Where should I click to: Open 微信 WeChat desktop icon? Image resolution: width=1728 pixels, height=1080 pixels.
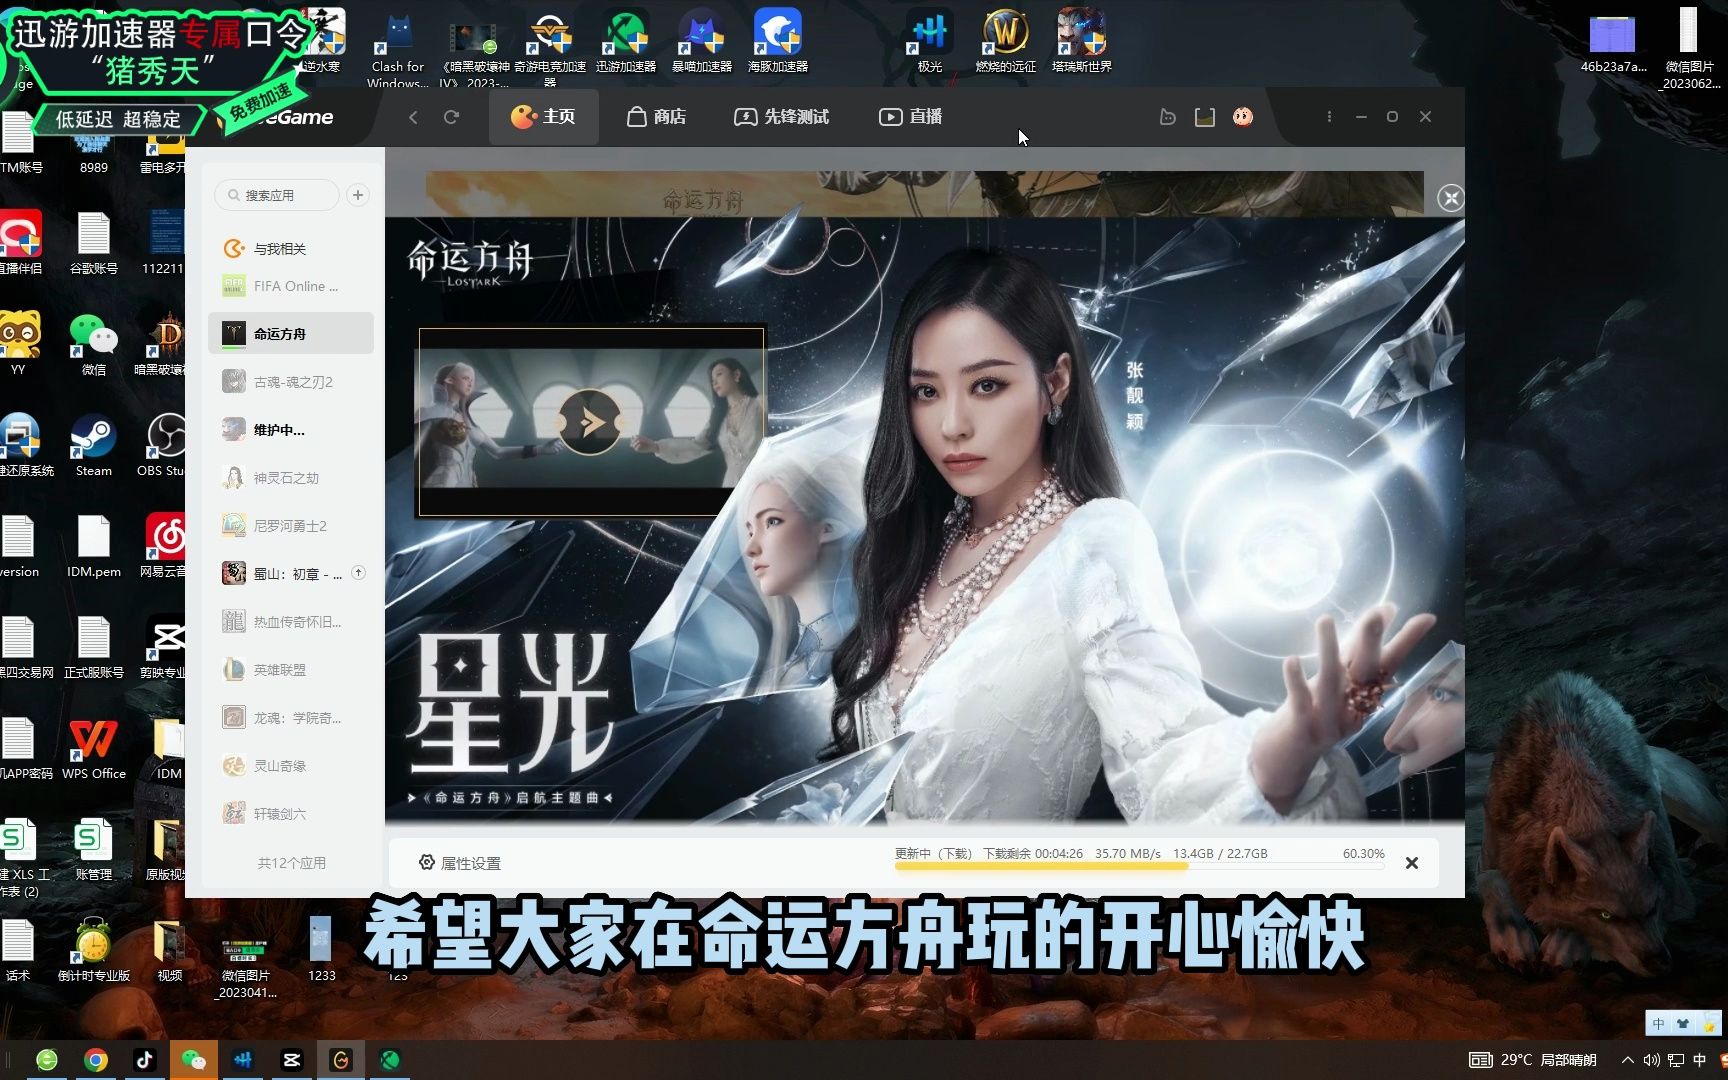(x=93, y=344)
